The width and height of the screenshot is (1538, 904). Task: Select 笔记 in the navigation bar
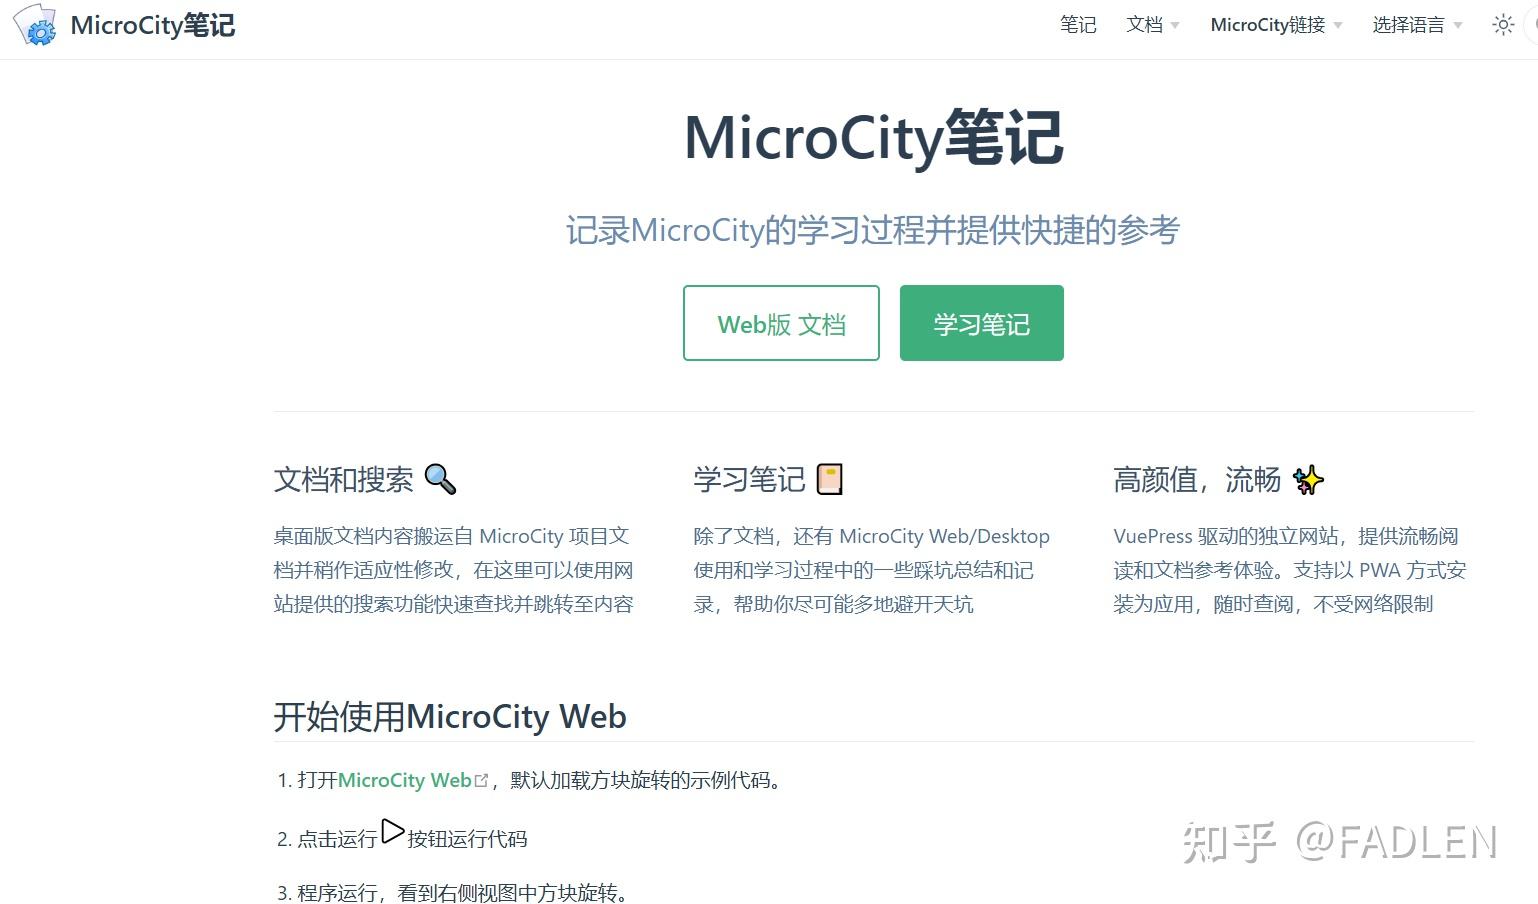tap(1078, 25)
